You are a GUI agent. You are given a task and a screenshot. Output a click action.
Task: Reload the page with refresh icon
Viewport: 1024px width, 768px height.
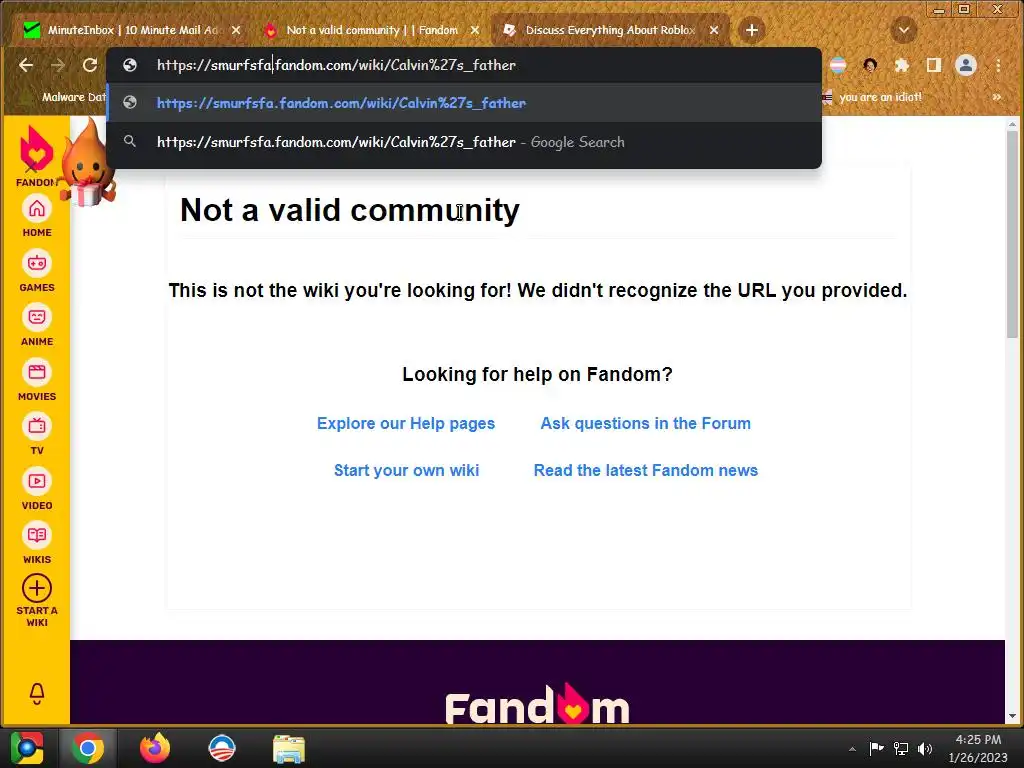[x=89, y=65]
